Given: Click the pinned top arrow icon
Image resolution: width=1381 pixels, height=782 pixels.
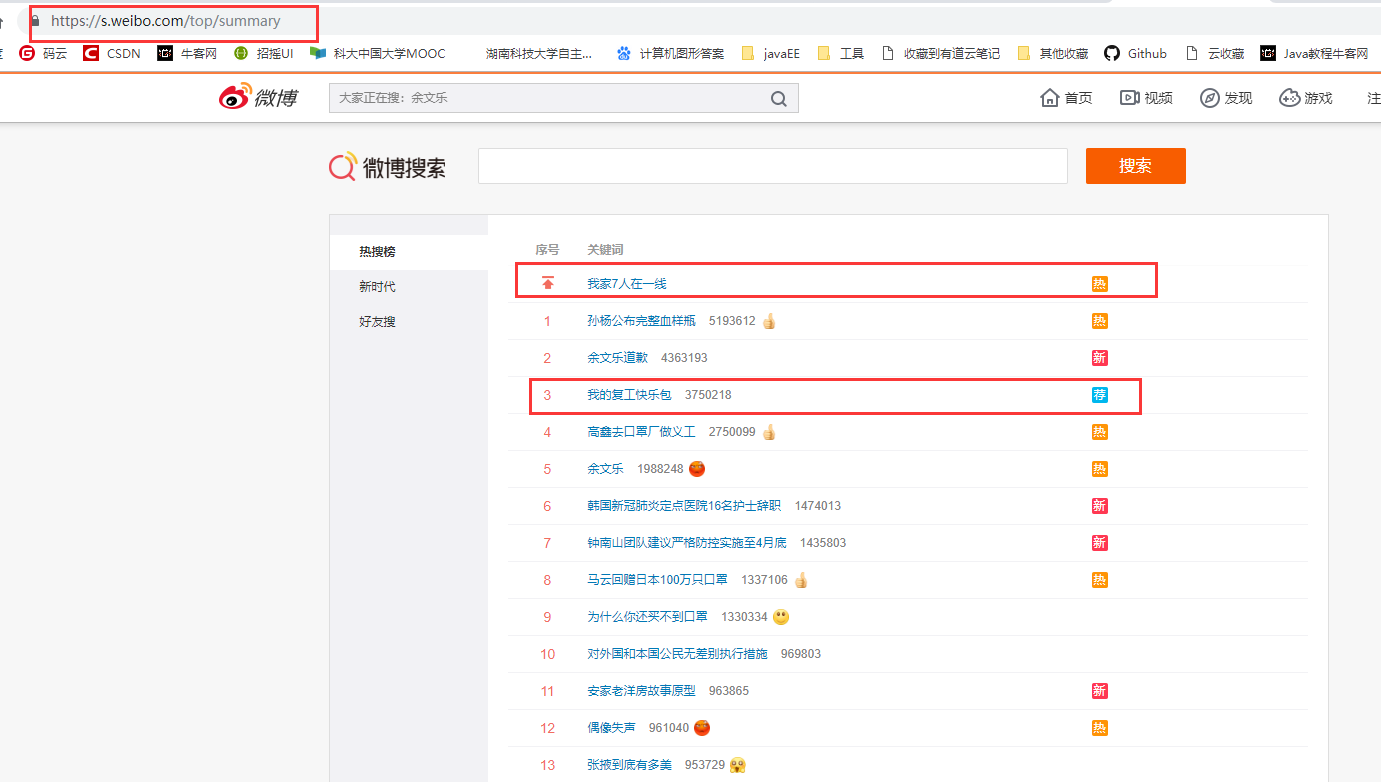Looking at the screenshot, I should point(547,284).
